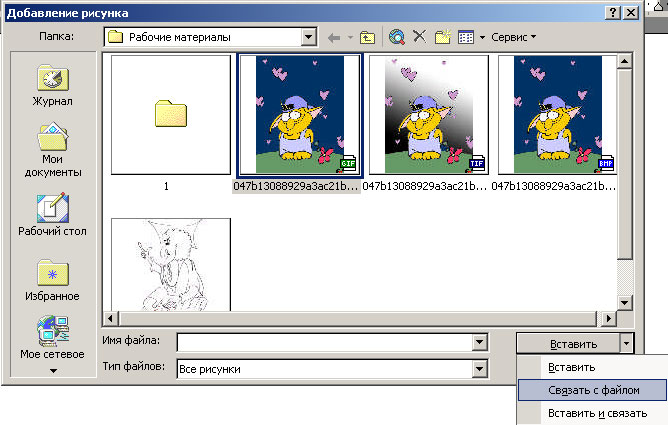Image resolution: width=668 pixels, height=425 pixels.
Task: Click the Имя файла input field
Action: pyautogui.click(x=322, y=343)
